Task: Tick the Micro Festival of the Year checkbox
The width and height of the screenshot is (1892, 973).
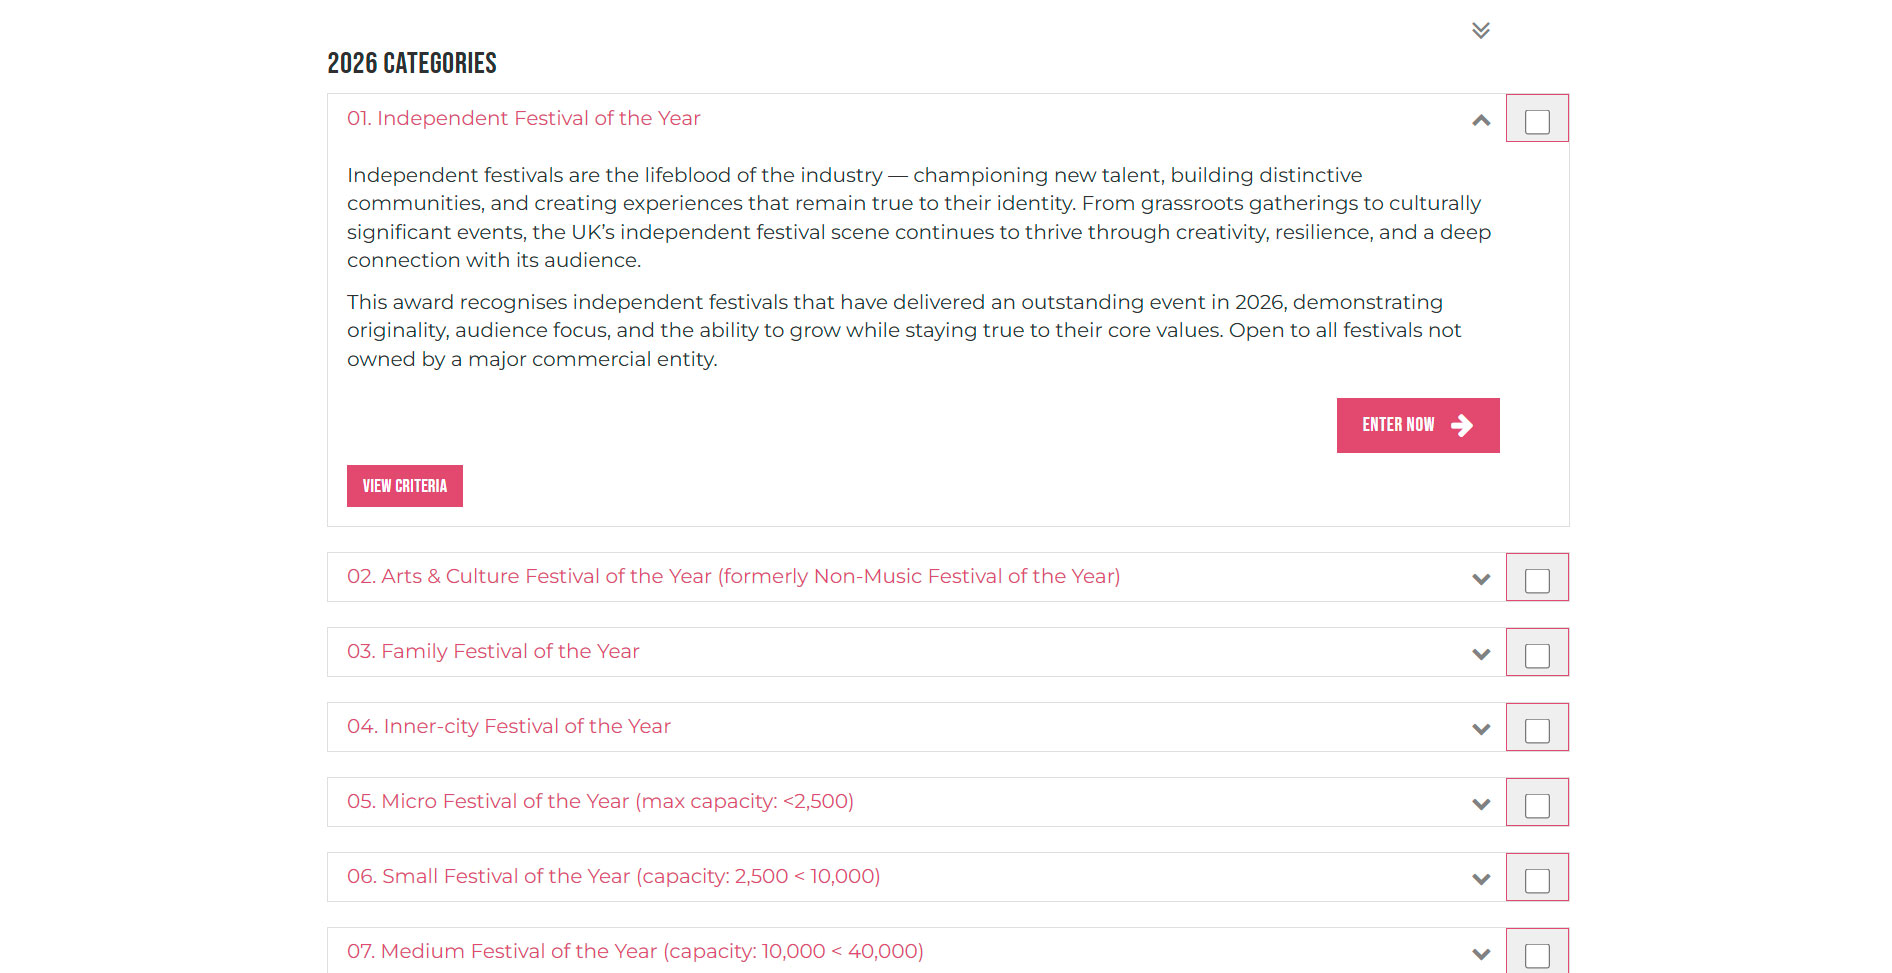Action: (1537, 806)
